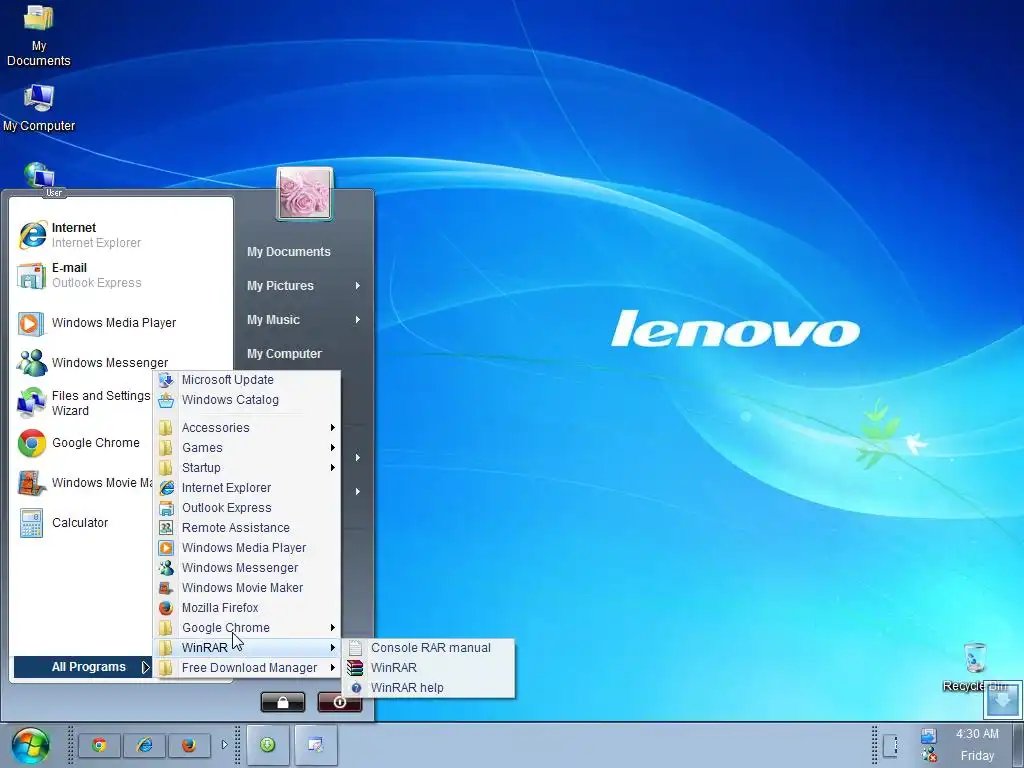
Task: Open My Computer in start menu right pane
Action: (284, 353)
